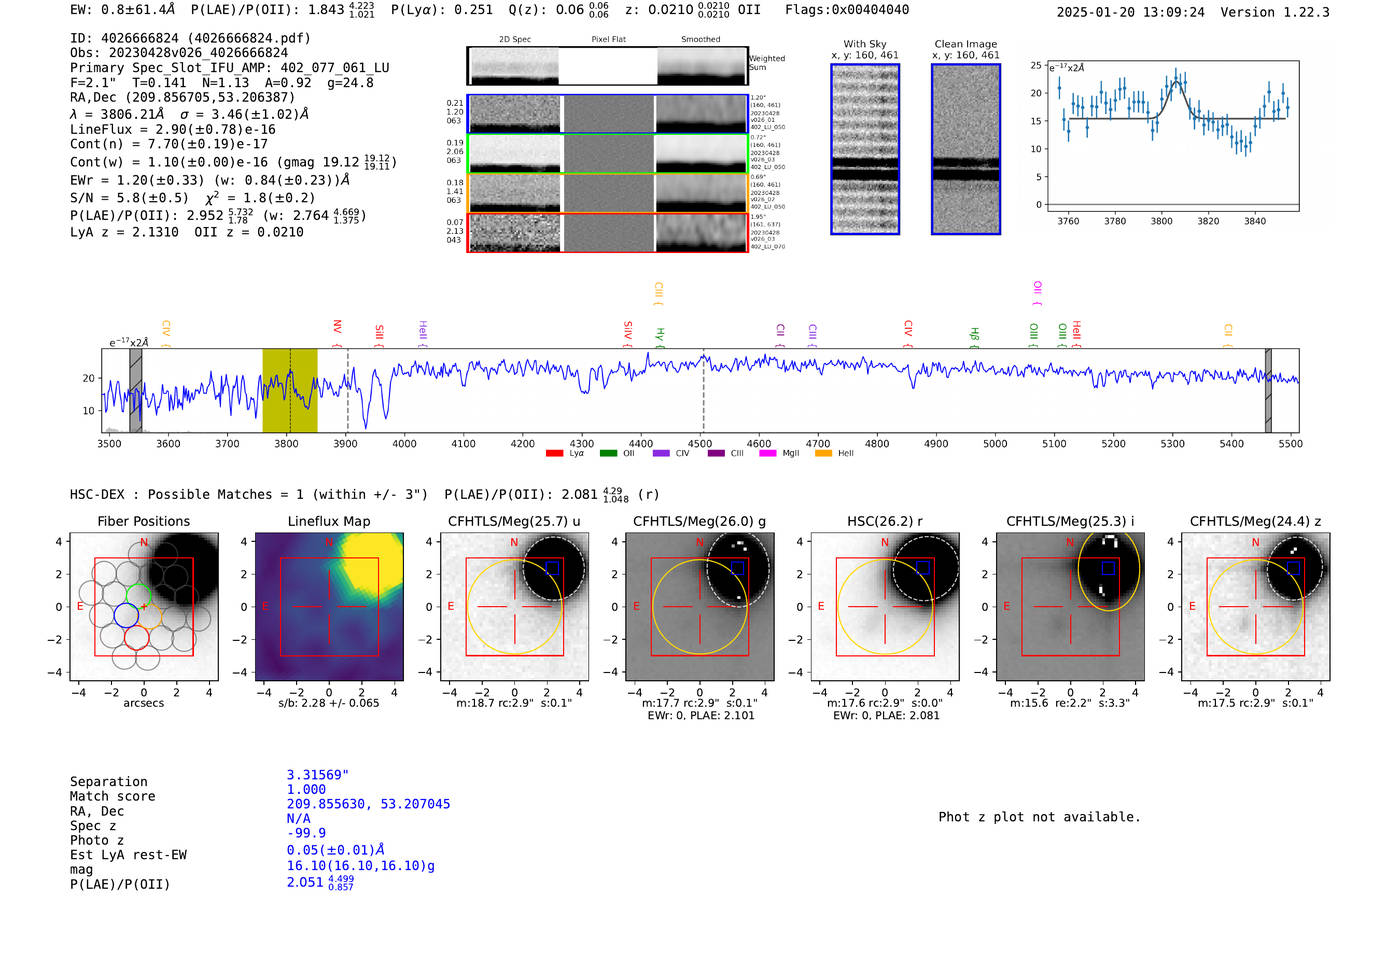Click the magenta MgII legend swatch

(768, 454)
